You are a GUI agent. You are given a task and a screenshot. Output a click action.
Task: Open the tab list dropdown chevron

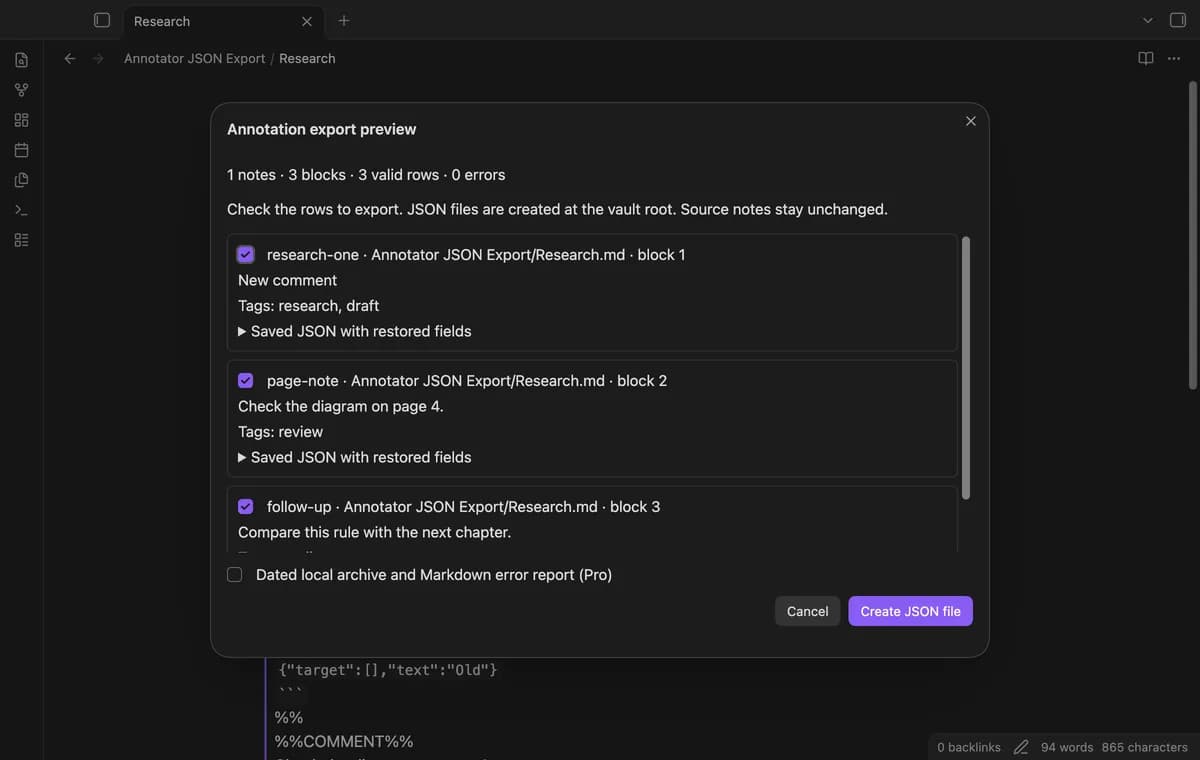pyautogui.click(x=1148, y=20)
